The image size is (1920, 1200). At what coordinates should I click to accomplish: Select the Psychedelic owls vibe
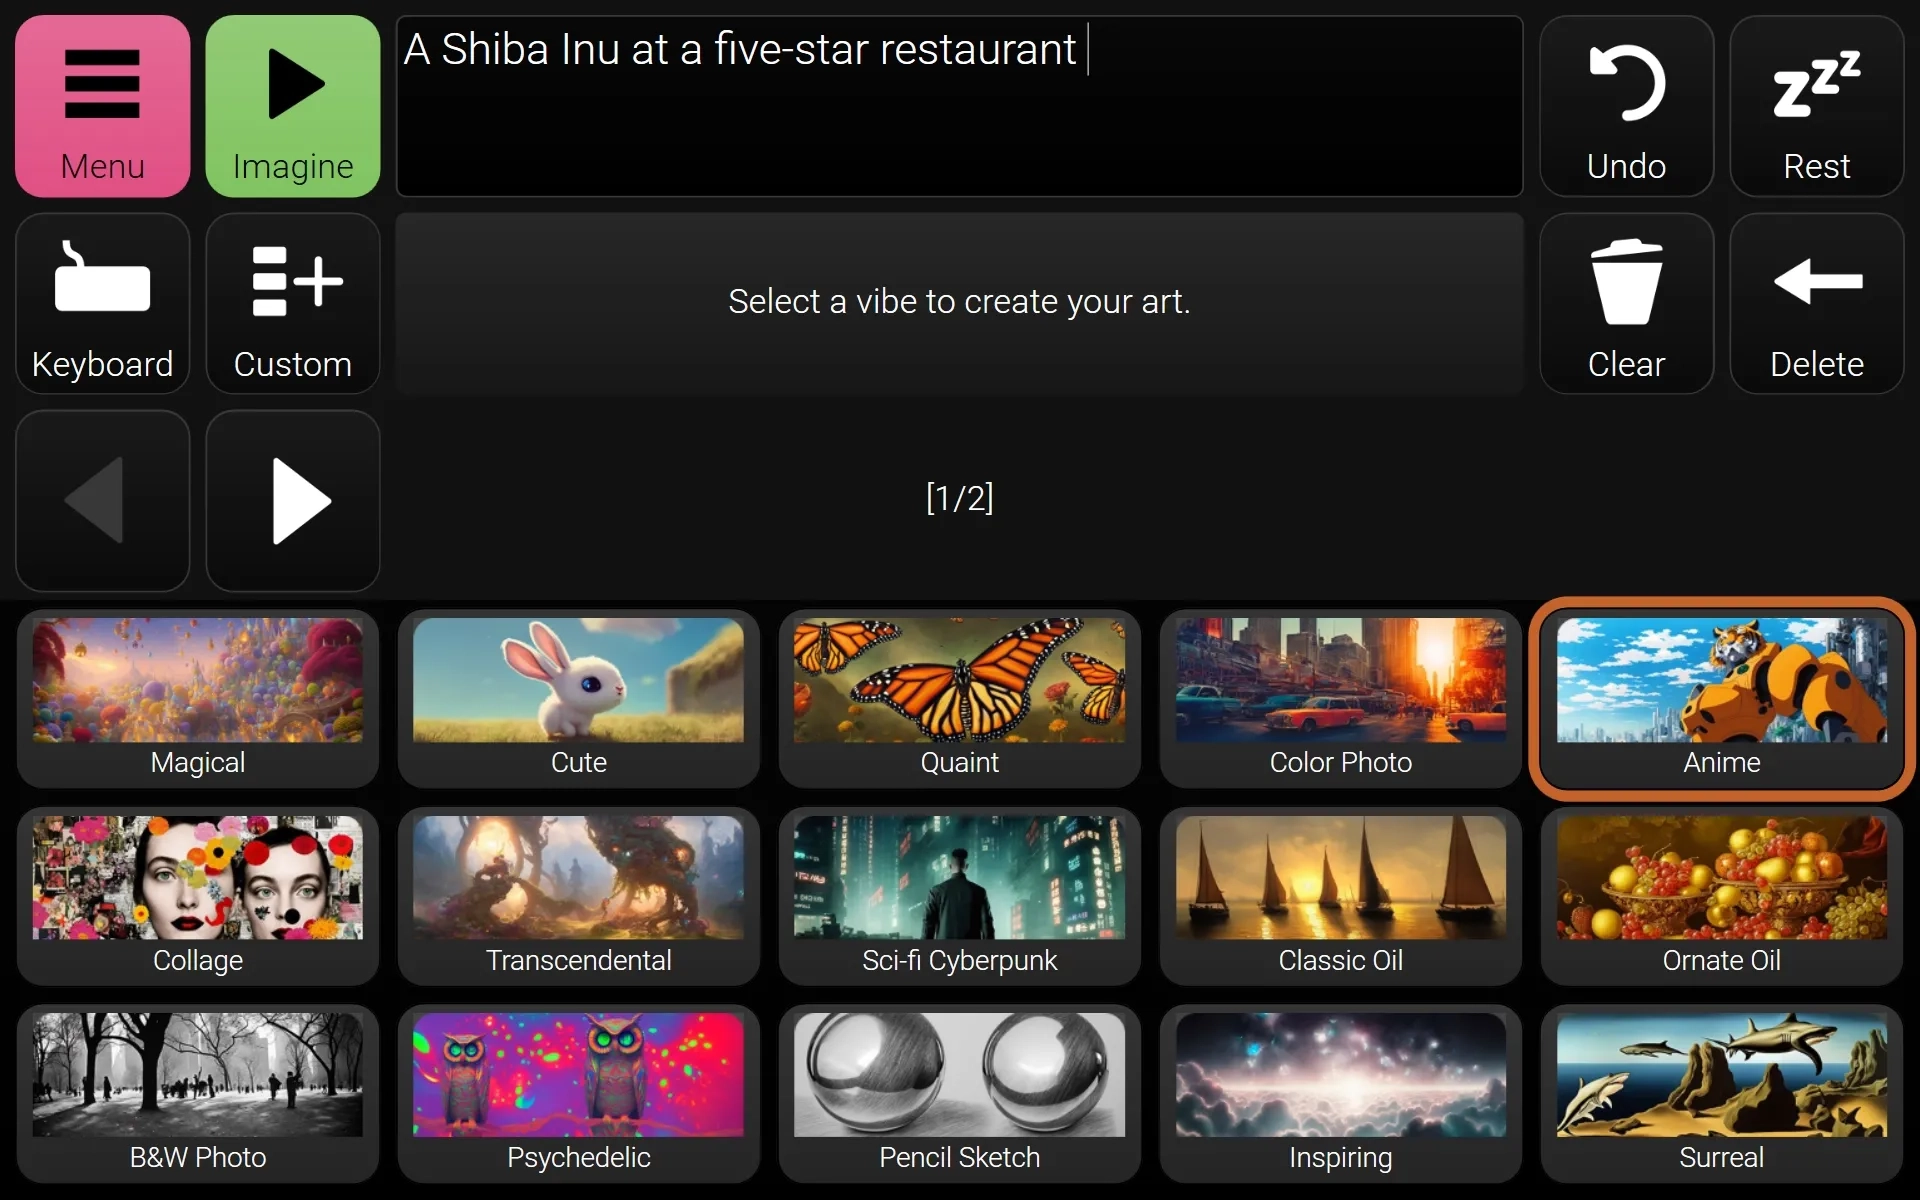(x=579, y=1094)
